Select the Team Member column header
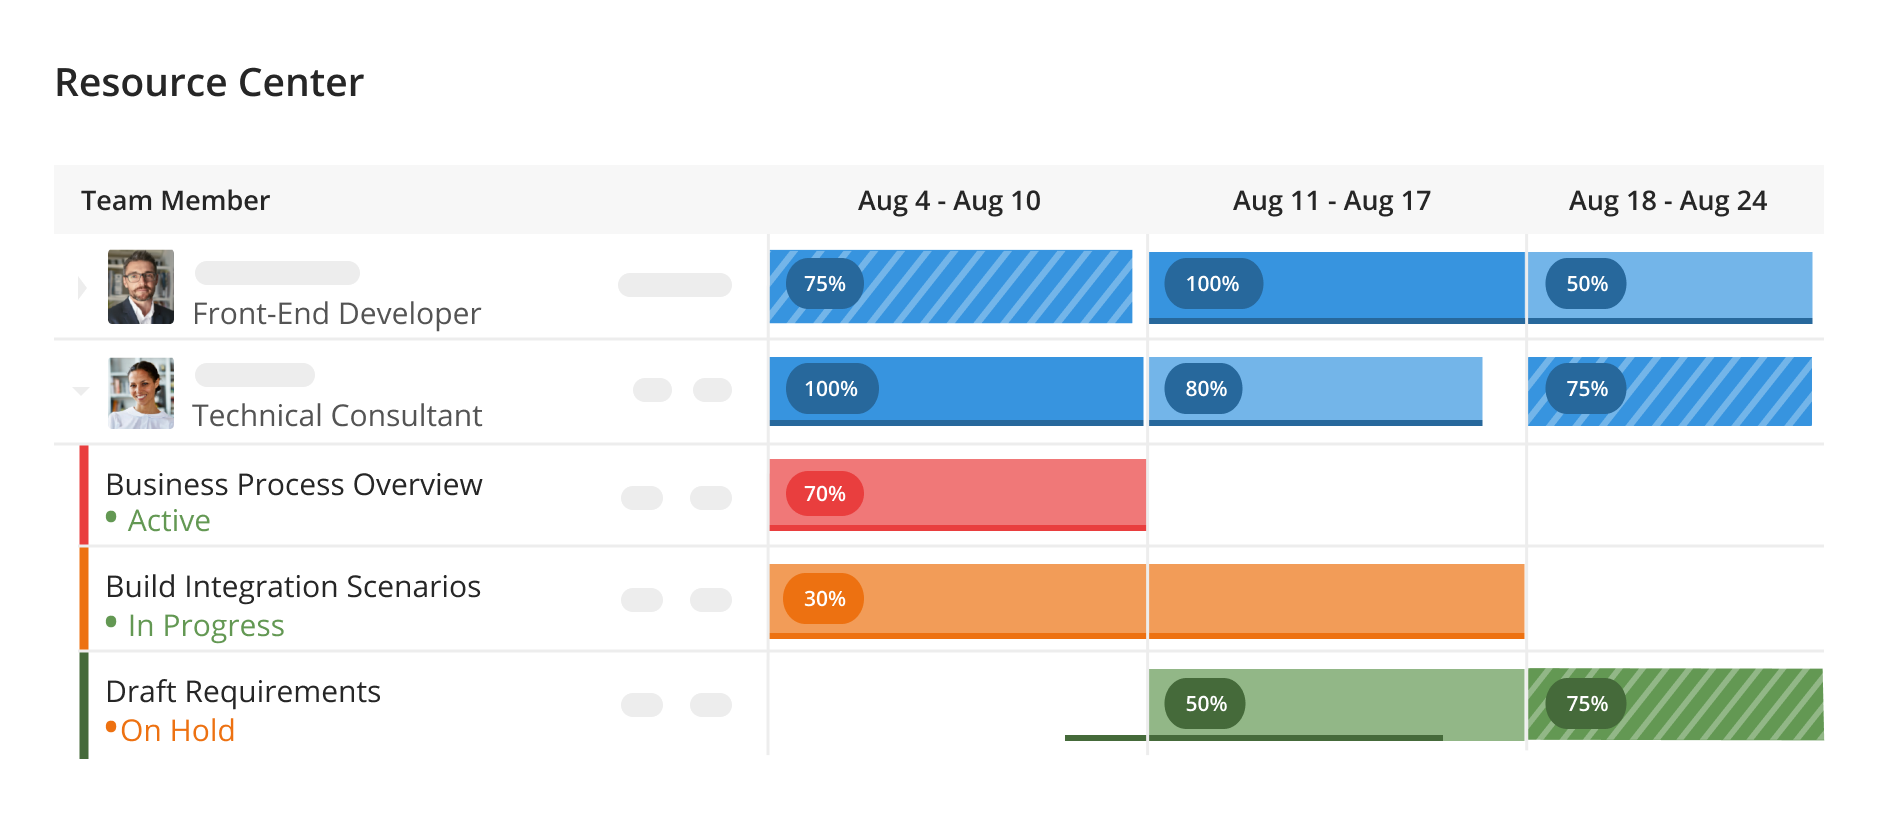The width and height of the screenshot is (1878, 819). pyautogui.click(x=175, y=200)
